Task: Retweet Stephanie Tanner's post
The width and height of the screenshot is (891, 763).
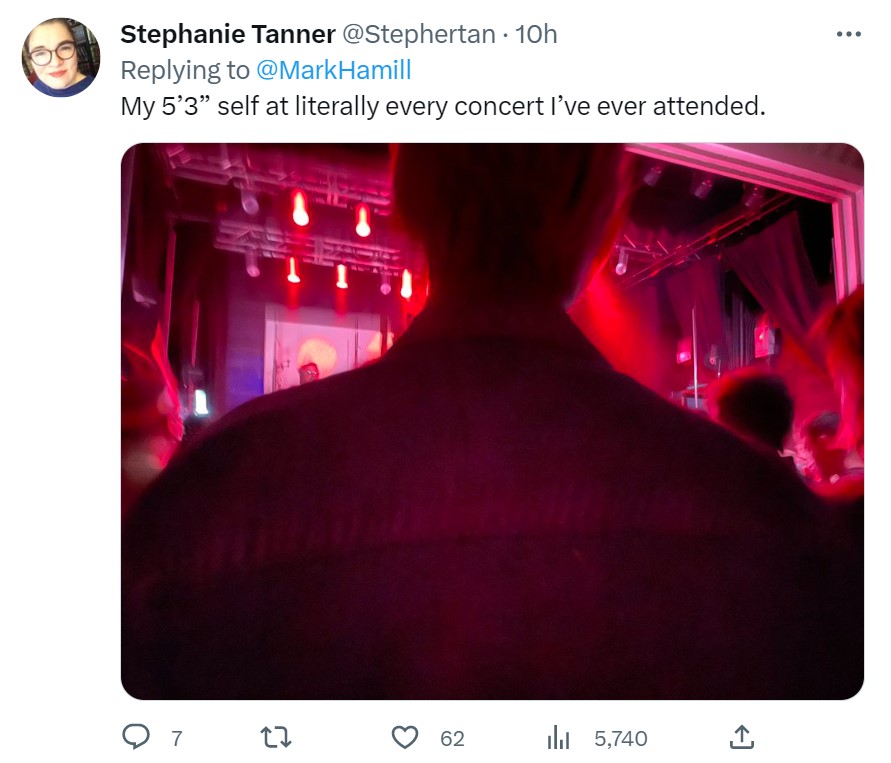Action: (x=274, y=738)
